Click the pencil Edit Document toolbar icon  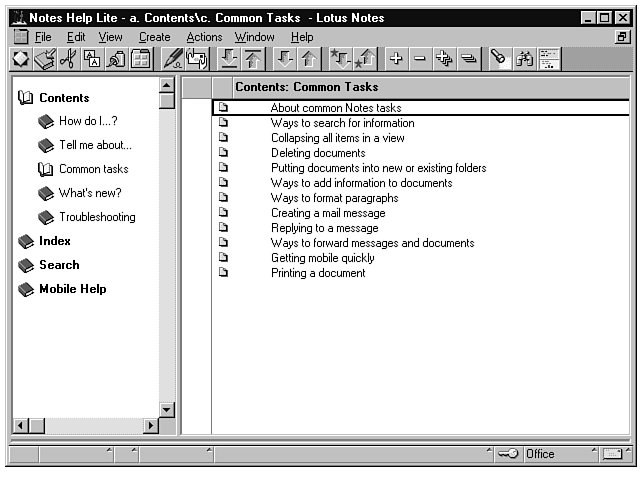tap(172, 59)
